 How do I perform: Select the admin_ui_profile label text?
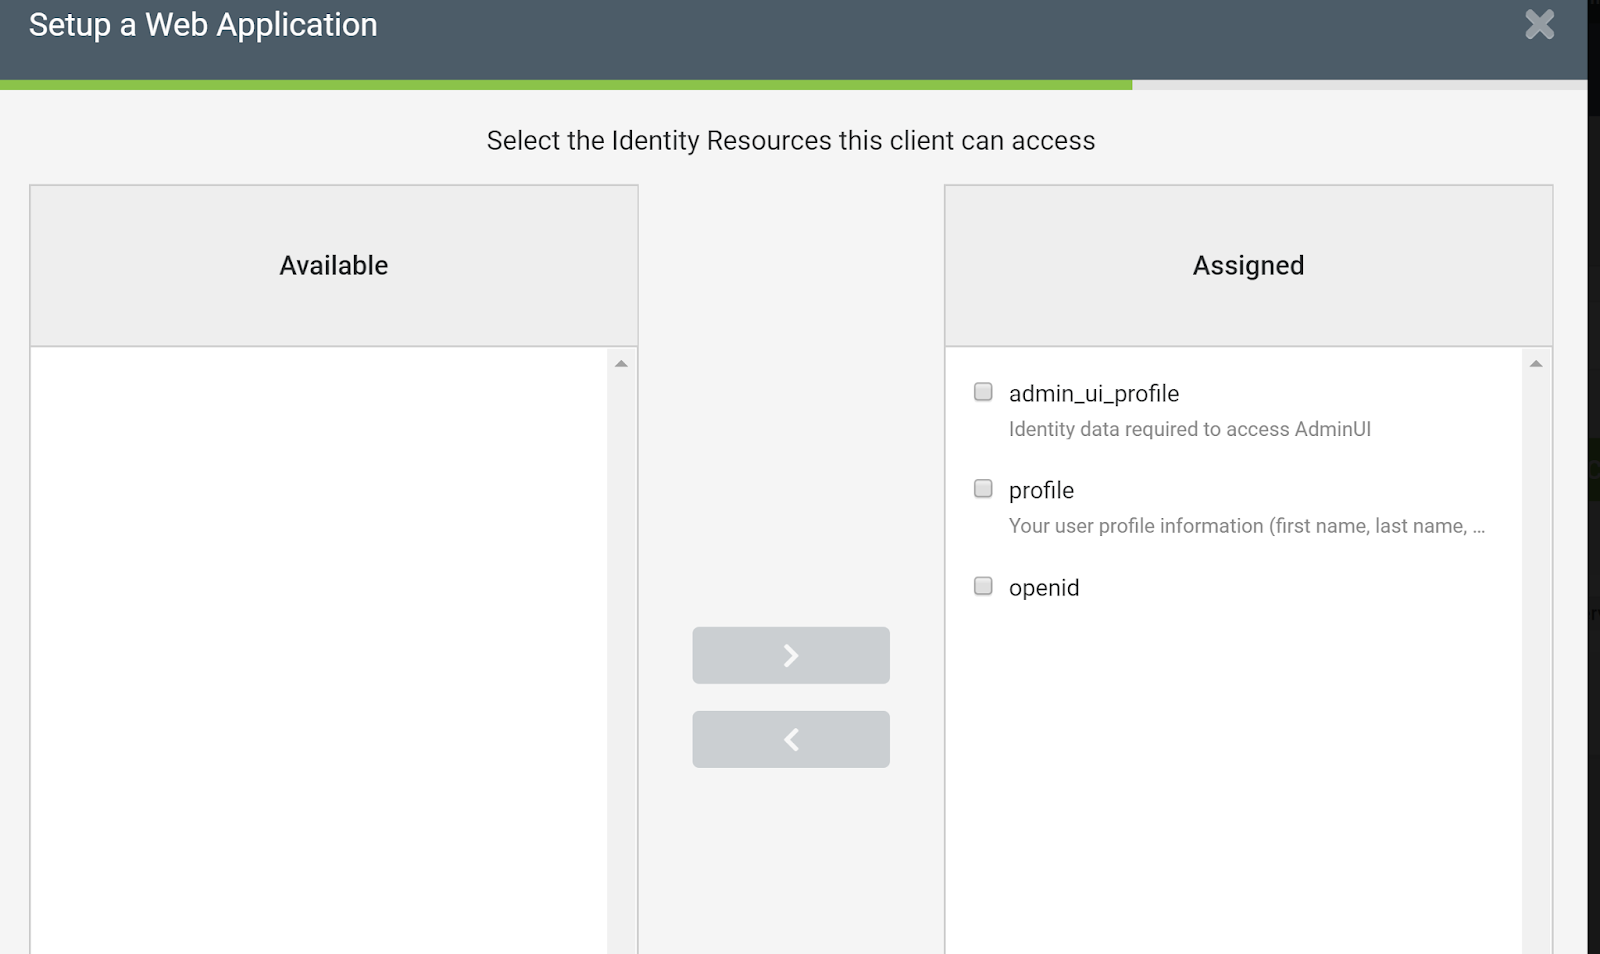(x=1093, y=394)
